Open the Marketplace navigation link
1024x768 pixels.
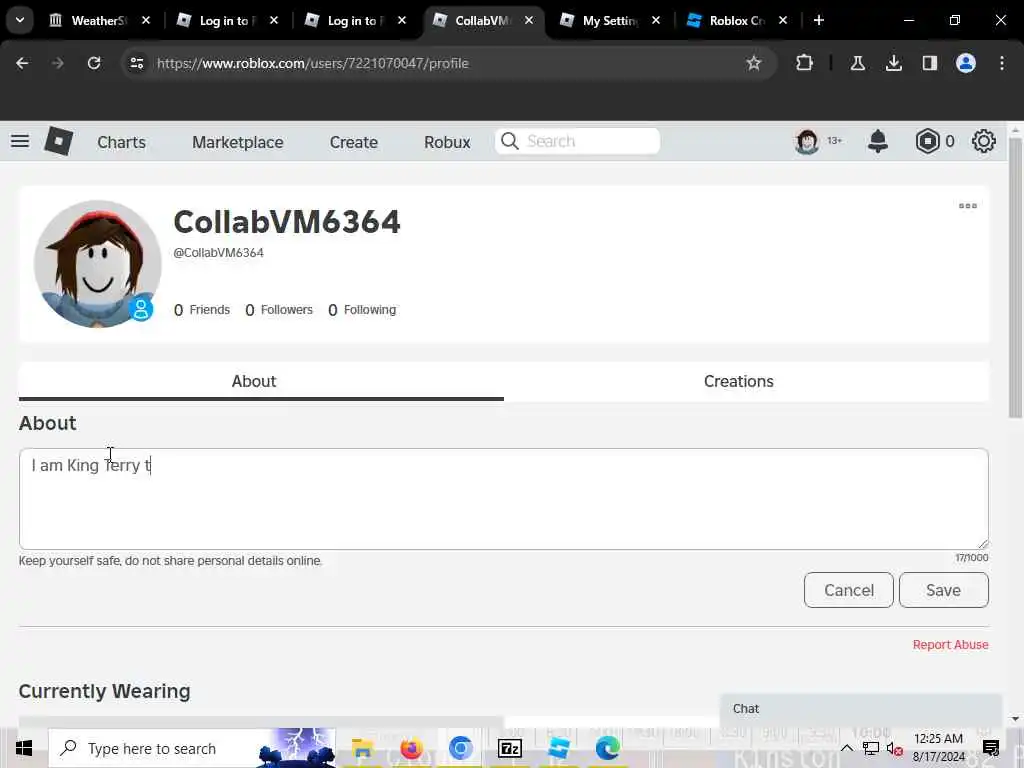pos(238,142)
